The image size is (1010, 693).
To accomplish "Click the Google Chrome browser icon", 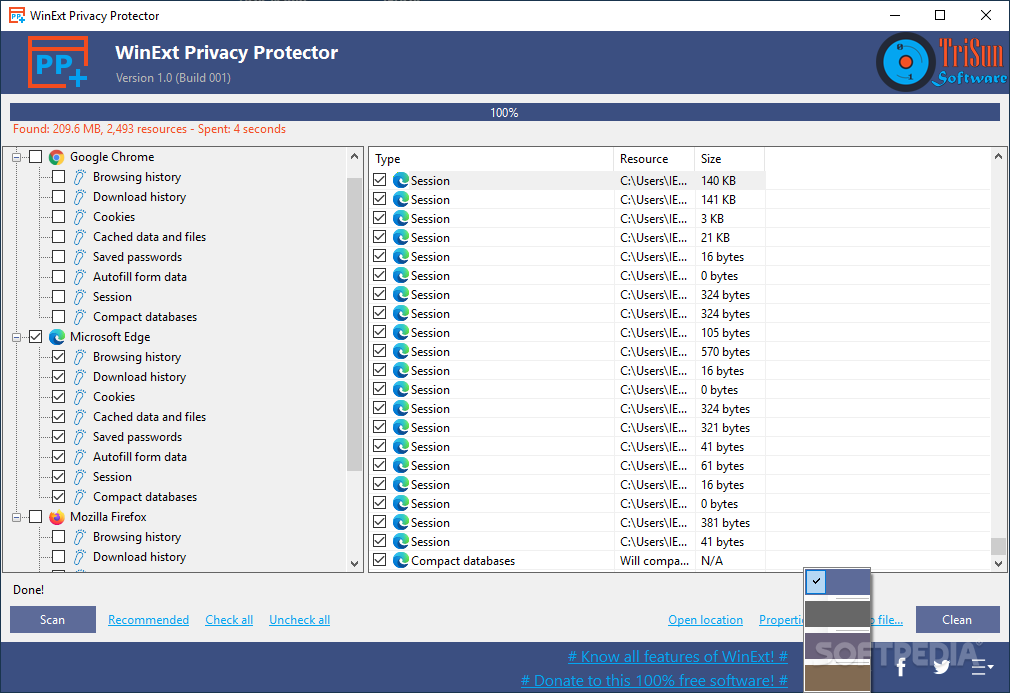I will (57, 157).
